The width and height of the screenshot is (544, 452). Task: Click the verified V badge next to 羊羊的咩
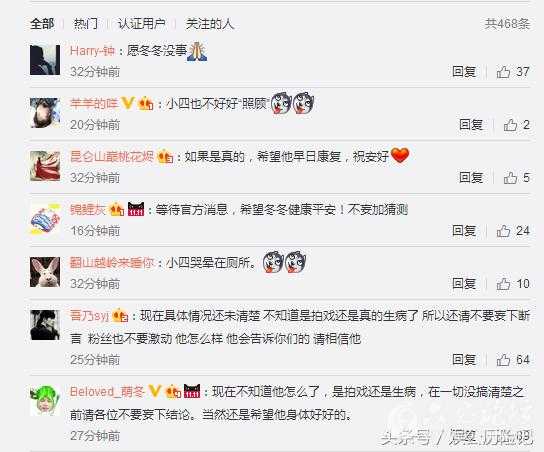pyautogui.click(x=128, y=103)
